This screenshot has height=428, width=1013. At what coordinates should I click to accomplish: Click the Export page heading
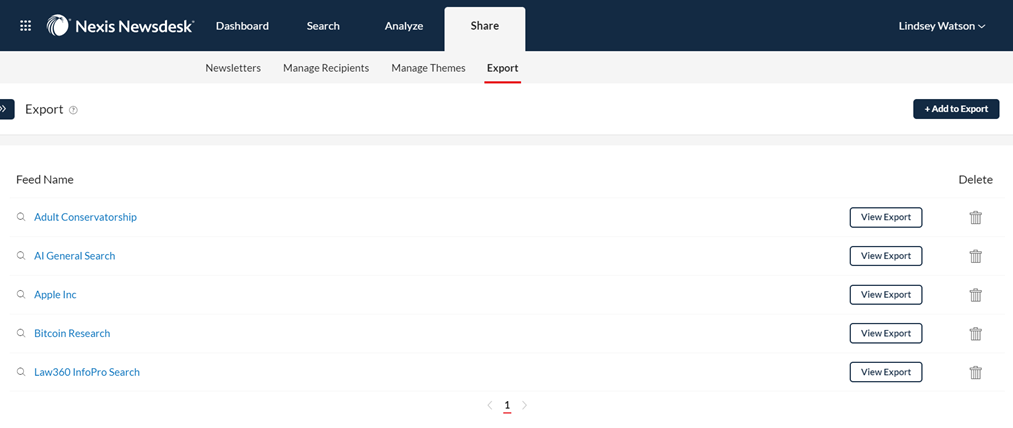tap(44, 109)
